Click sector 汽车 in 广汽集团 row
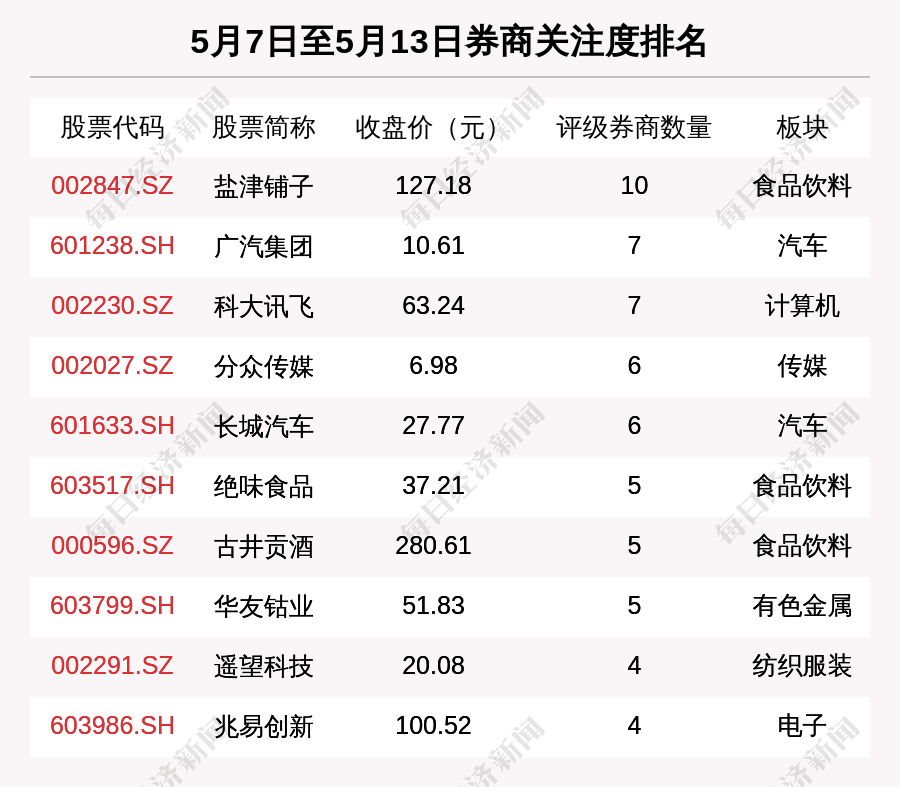This screenshot has width=900, height=787. (802, 246)
